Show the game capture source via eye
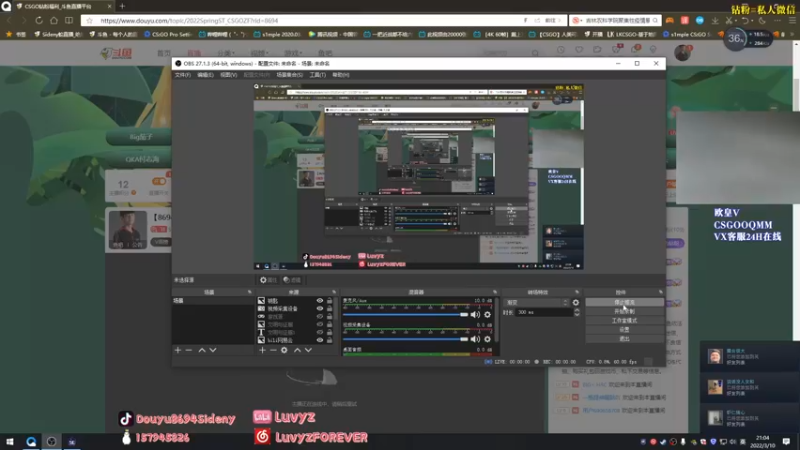The height and width of the screenshot is (450, 800). pos(320,316)
